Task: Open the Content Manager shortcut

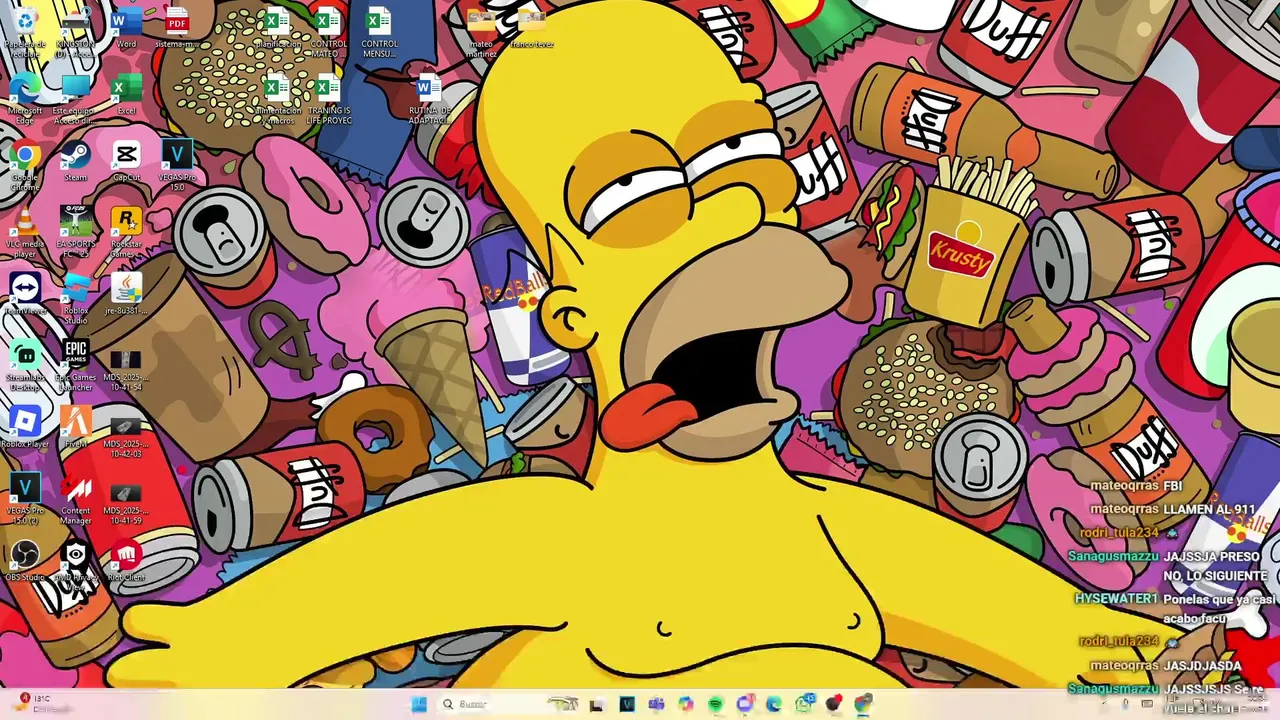Action: [x=76, y=498]
